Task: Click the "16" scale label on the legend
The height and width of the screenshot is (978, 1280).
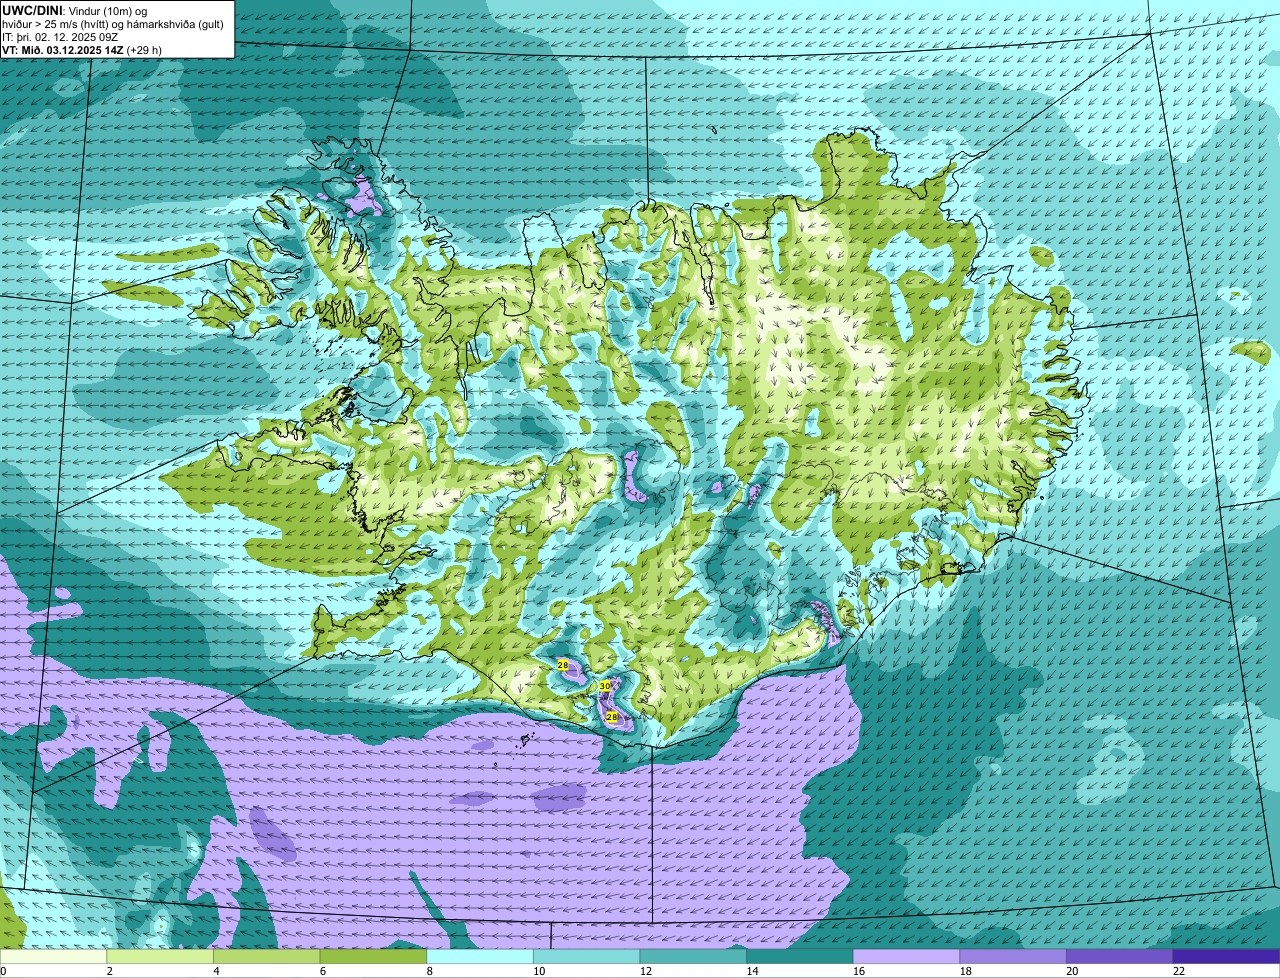Action: tap(859, 971)
